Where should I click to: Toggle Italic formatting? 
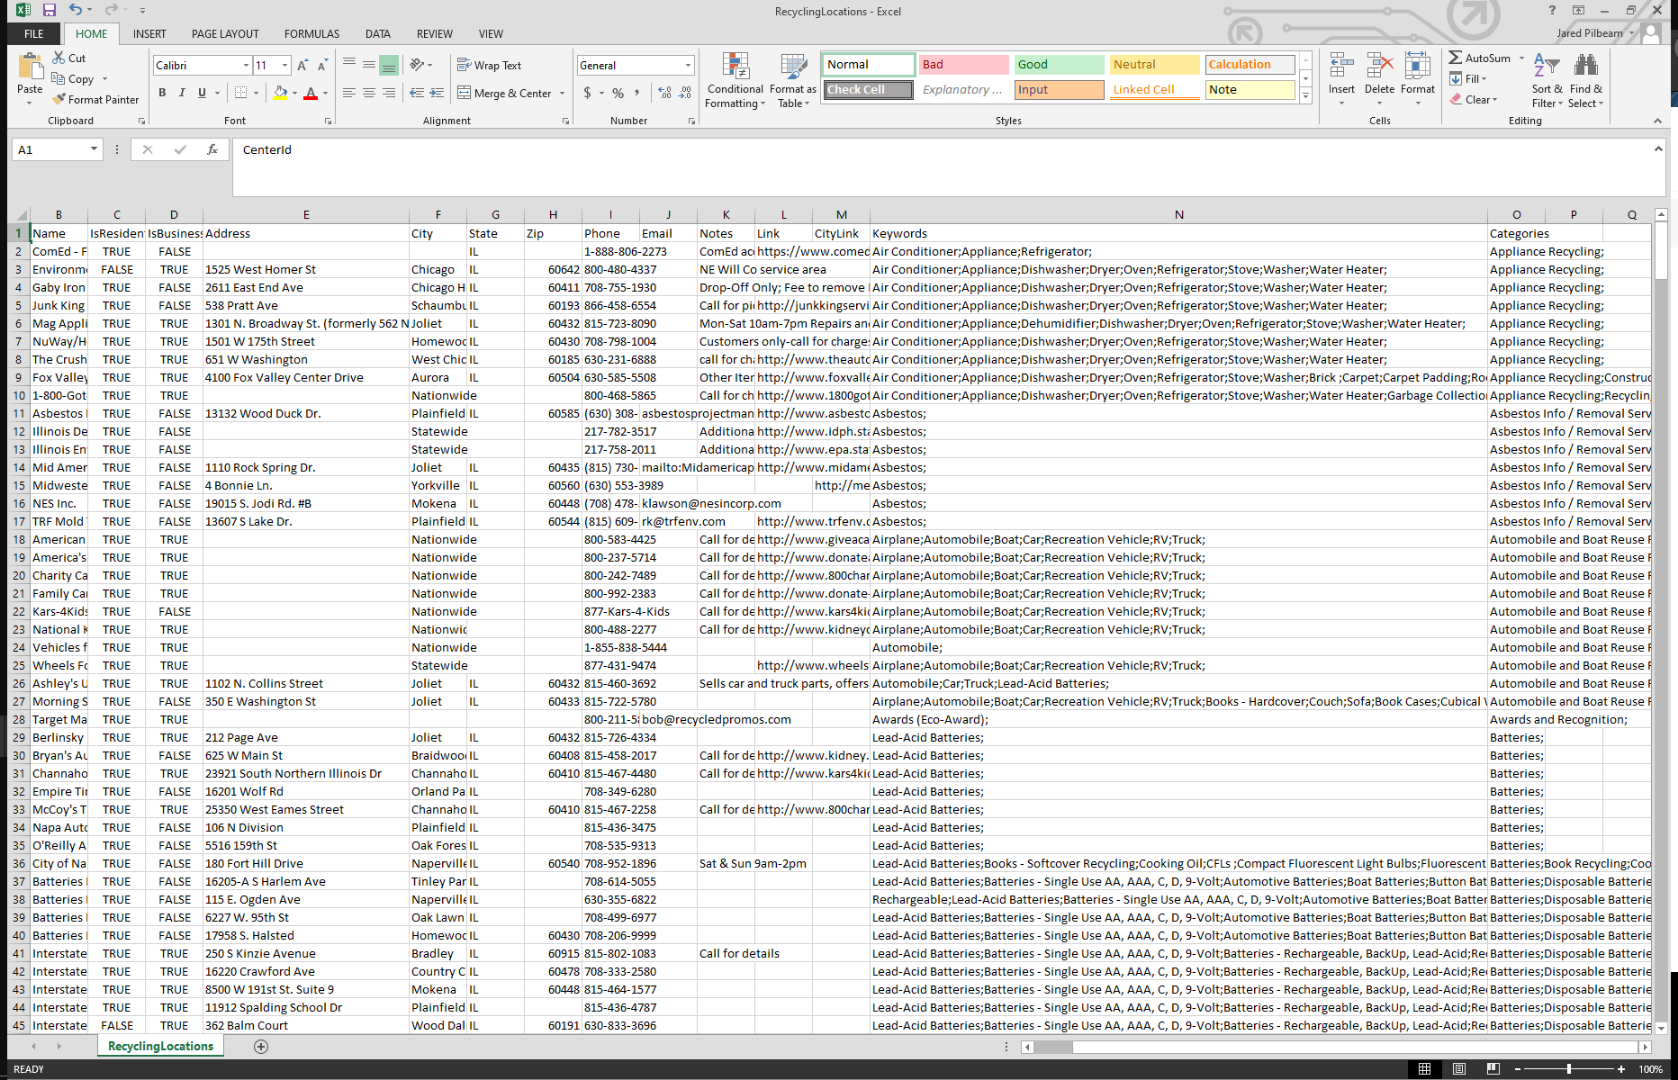click(182, 93)
